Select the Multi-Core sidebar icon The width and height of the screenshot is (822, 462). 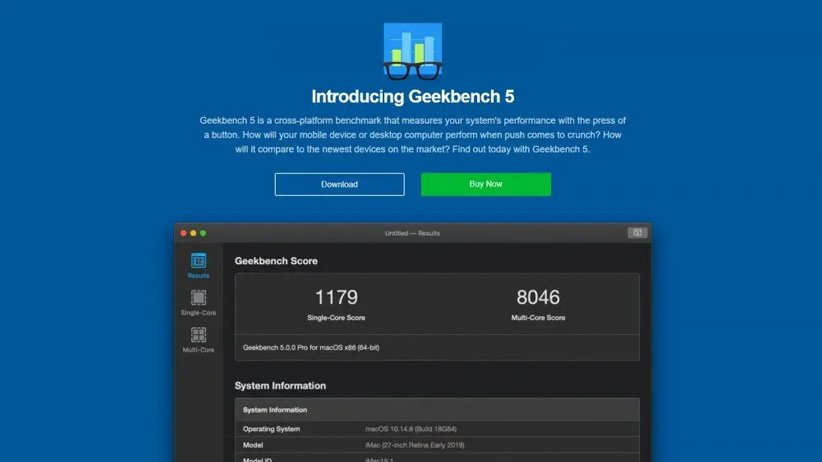coord(198,340)
